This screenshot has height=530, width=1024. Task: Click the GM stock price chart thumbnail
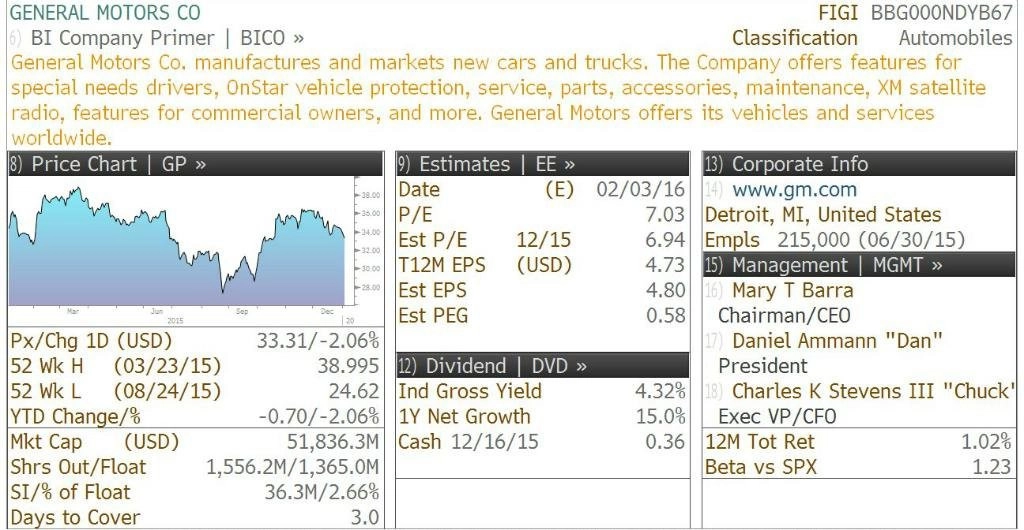click(184, 251)
